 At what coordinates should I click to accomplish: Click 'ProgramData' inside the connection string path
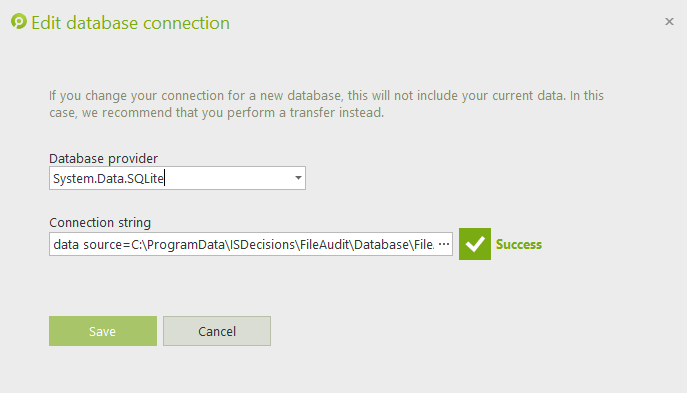[x=186, y=244]
